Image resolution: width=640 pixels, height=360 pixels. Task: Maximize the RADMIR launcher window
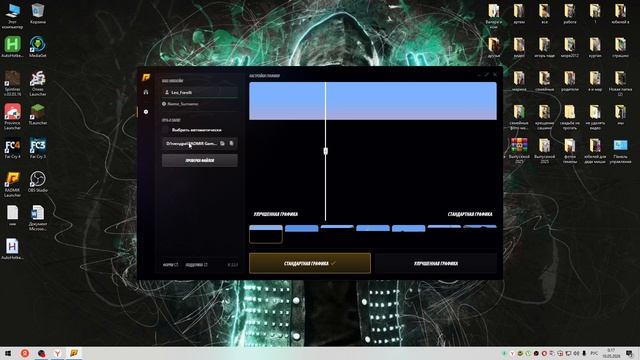pos(487,75)
